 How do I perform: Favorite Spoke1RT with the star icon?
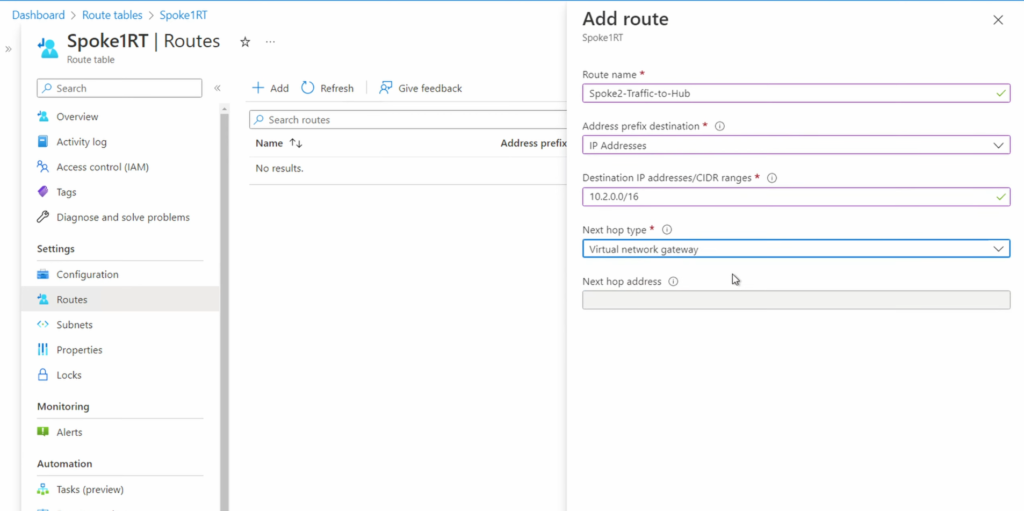click(245, 42)
